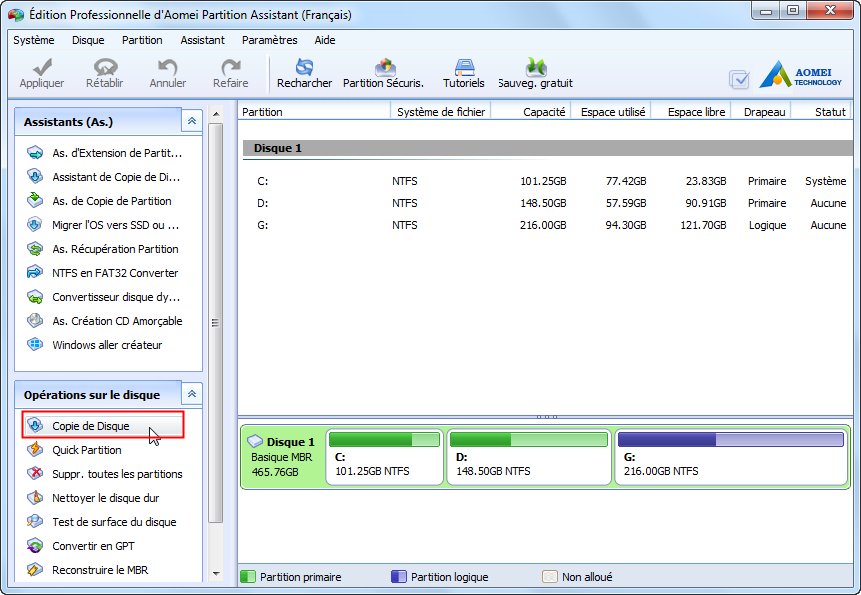The width and height of the screenshot is (861, 595).
Task: Open the Système menu
Action: coord(34,40)
